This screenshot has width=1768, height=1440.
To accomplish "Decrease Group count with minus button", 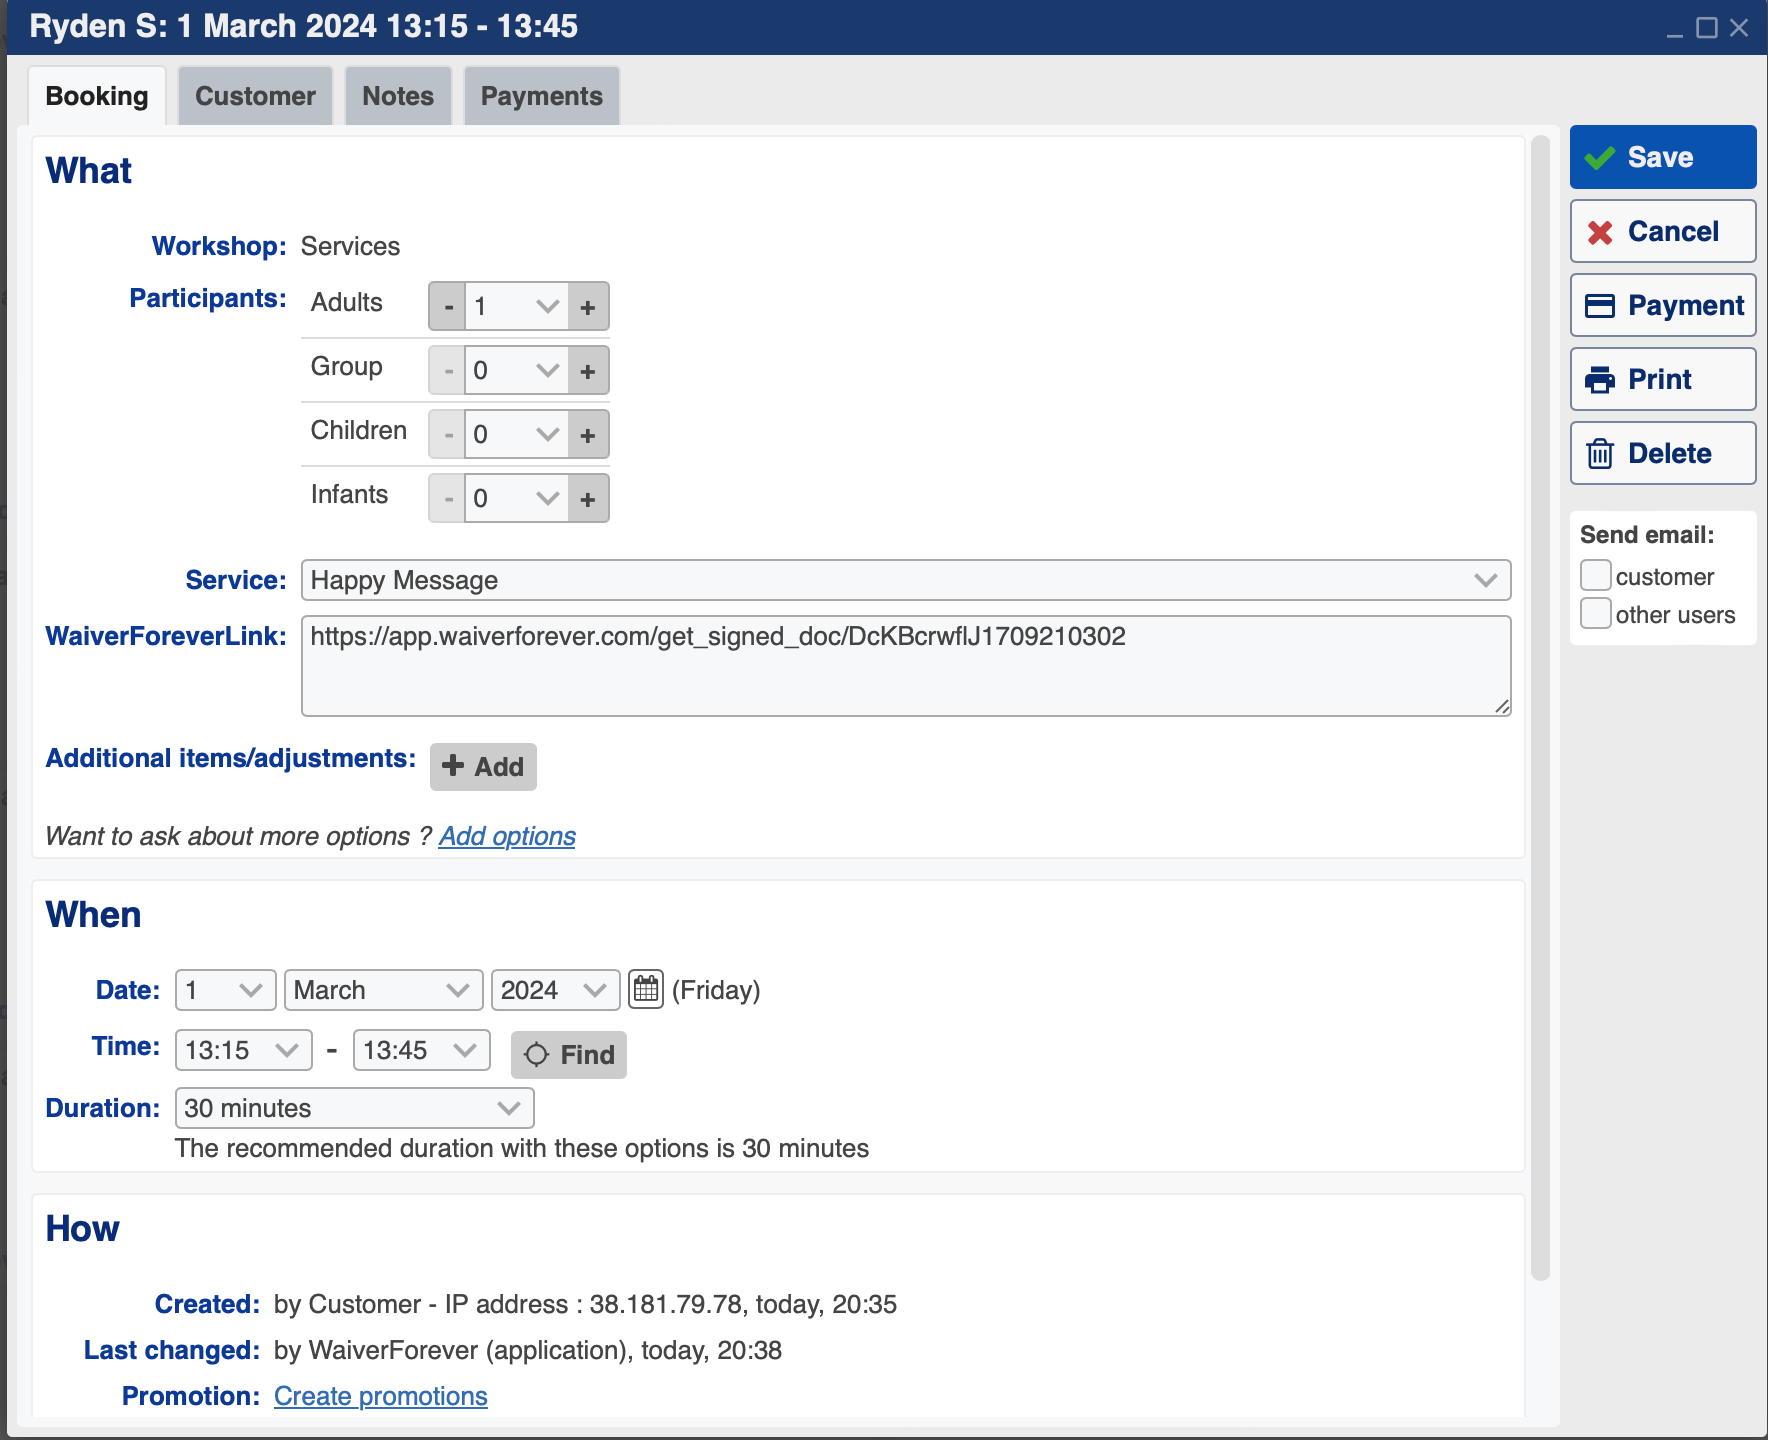I will point(448,371).
